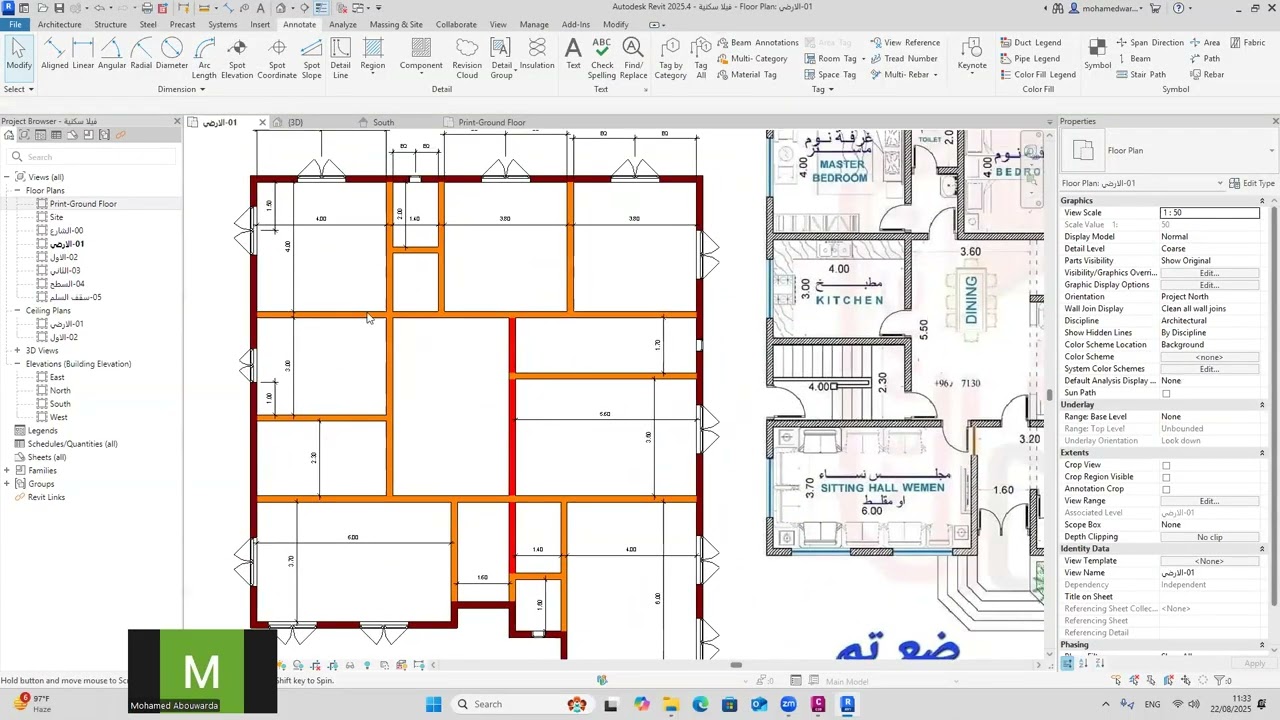Expand the 3D Views tree node
This screenshot has width=1280, height=720.
click(18, 351)
